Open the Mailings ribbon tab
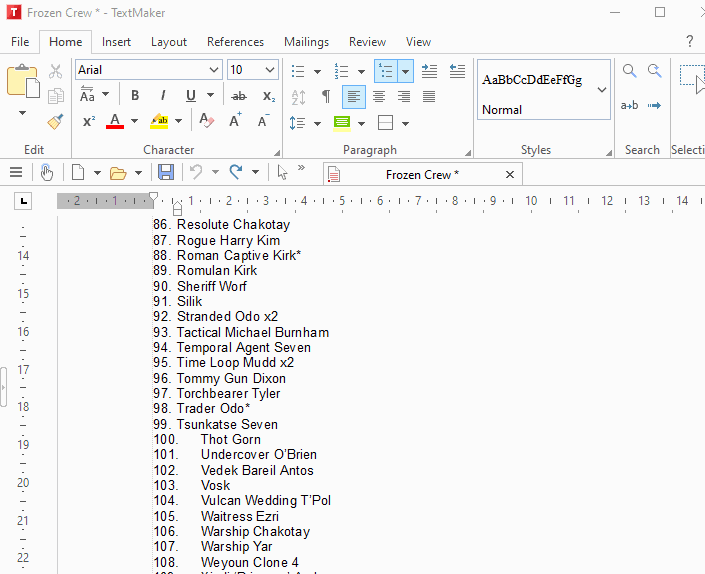The width and height of the screenshot is (705, 574). coord(306,42)
